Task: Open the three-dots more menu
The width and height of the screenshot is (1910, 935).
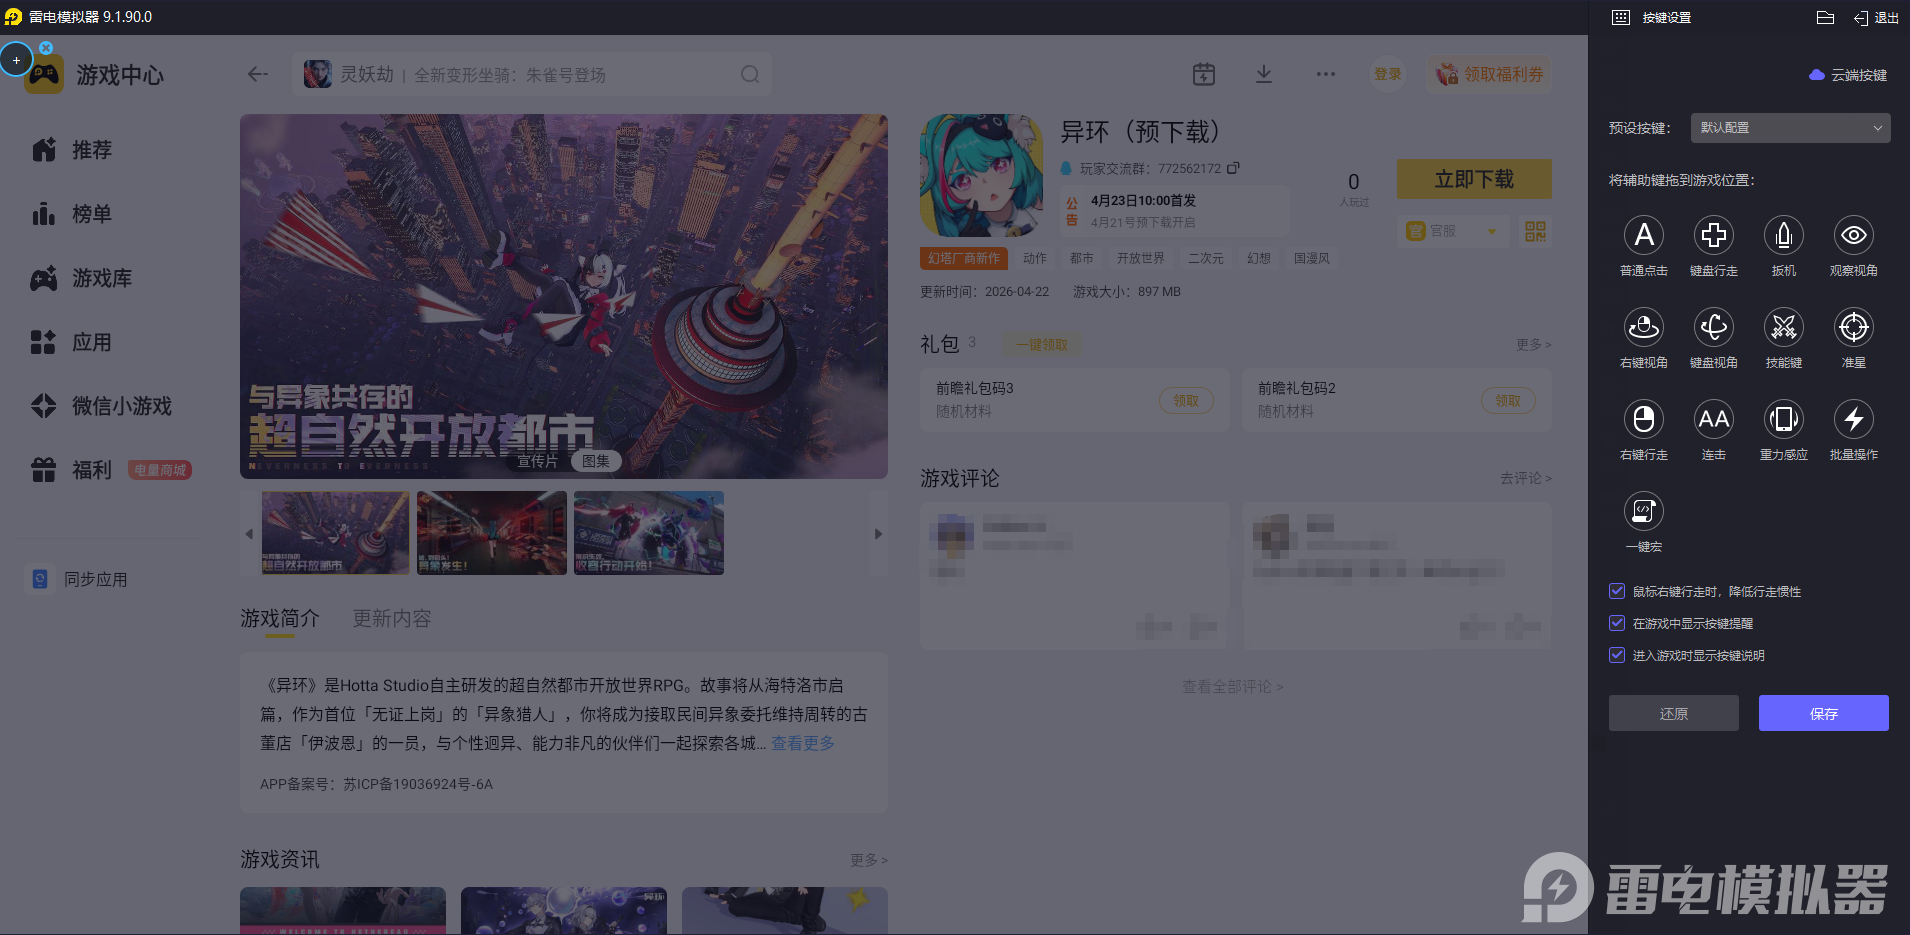Action: coord(1326,74)
